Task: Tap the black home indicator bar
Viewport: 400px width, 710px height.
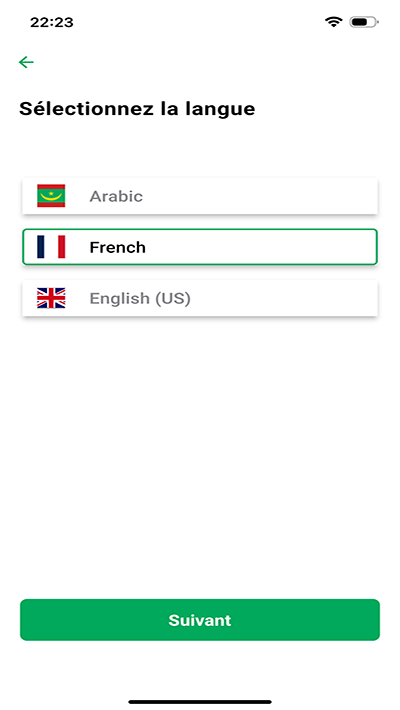Action: click(x=200, y=702)
